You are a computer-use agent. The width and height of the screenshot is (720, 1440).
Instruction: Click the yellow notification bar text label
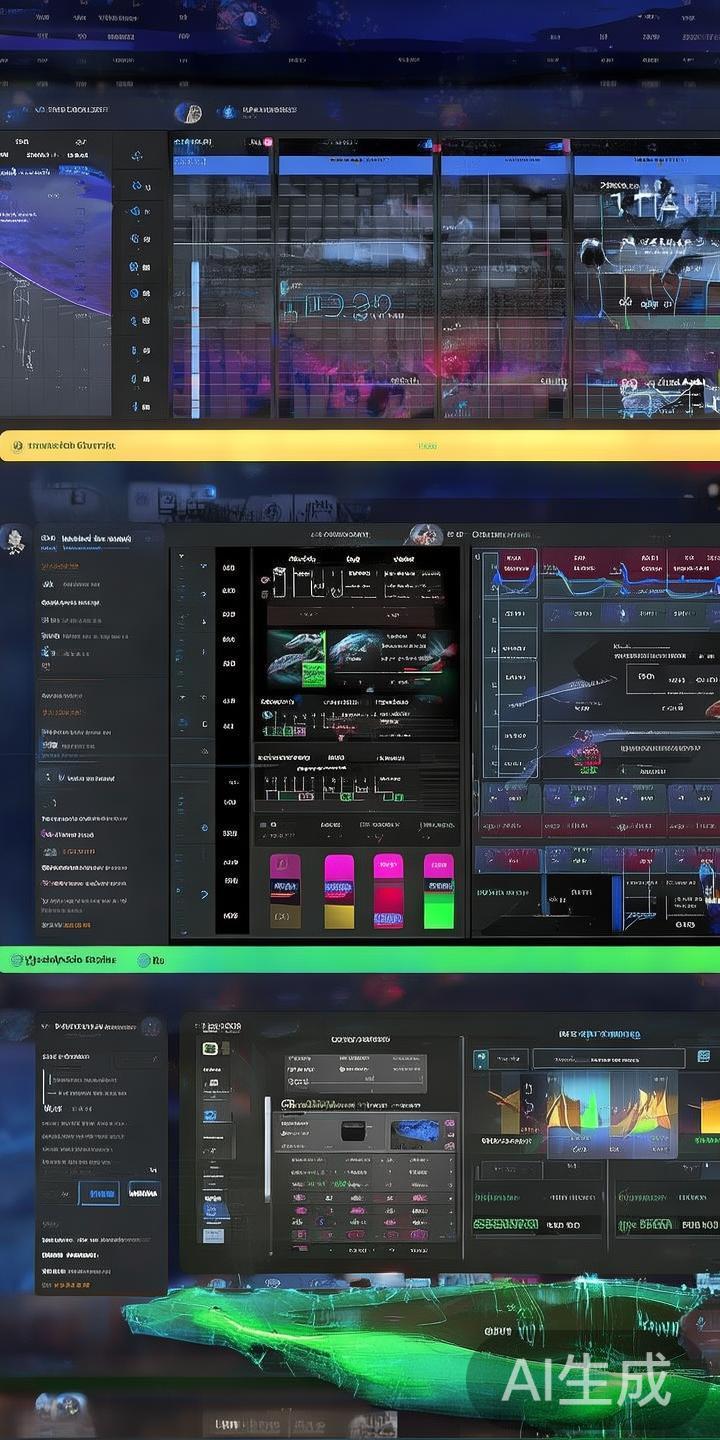point(72,446)
